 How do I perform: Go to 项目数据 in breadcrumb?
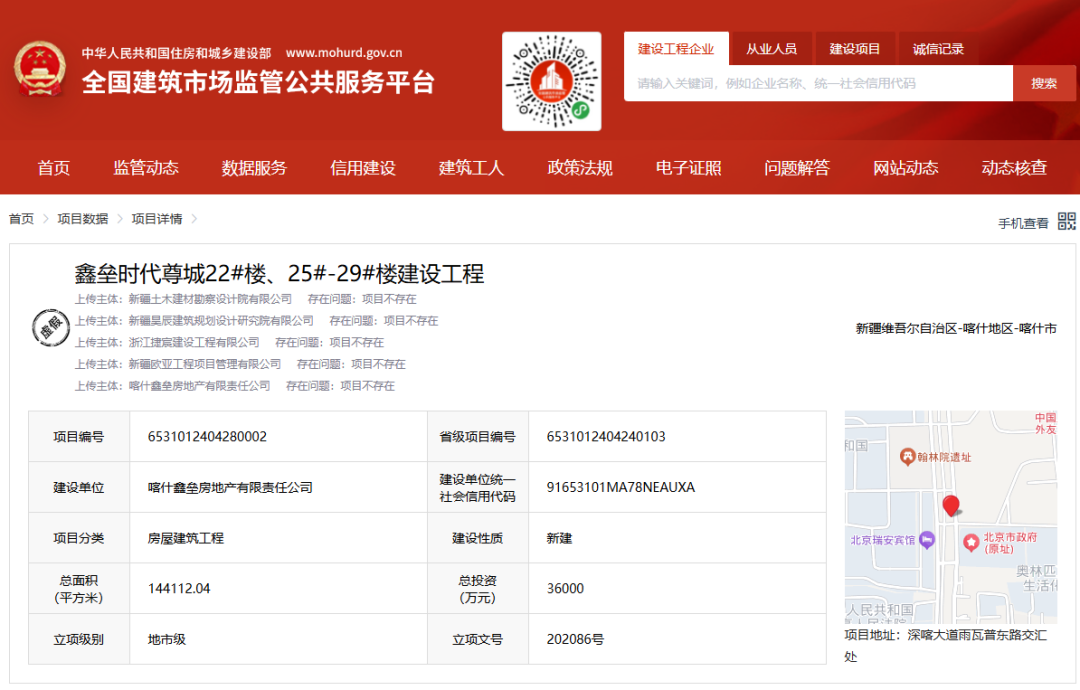[83, 219]
